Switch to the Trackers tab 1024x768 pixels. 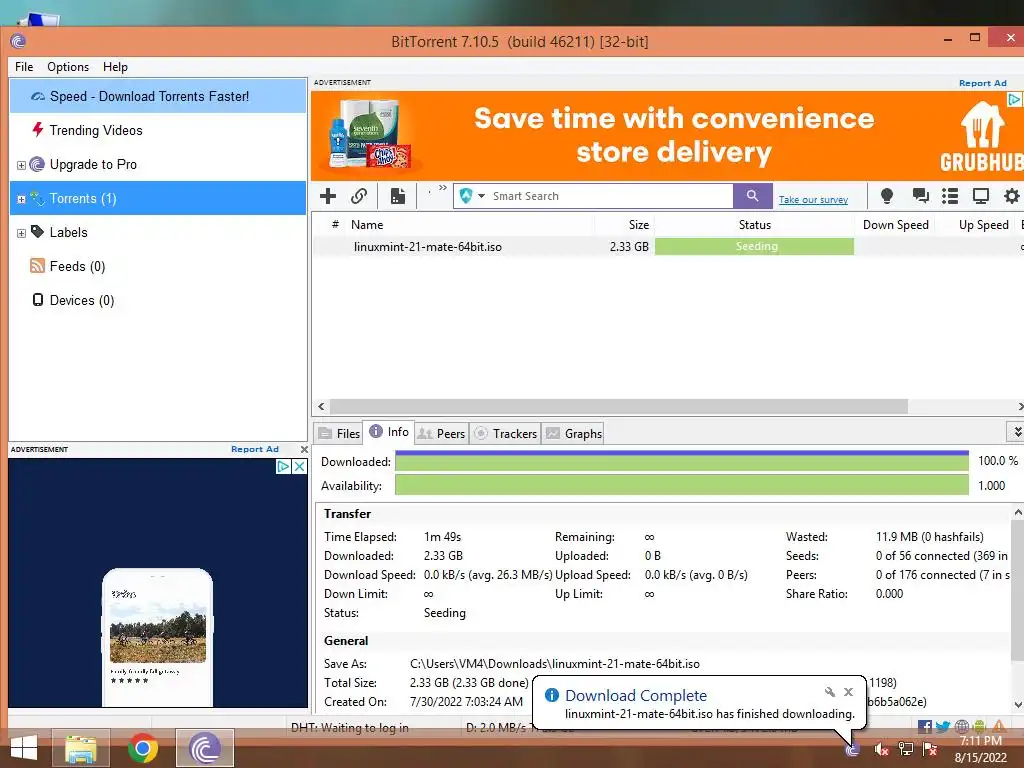505,434
